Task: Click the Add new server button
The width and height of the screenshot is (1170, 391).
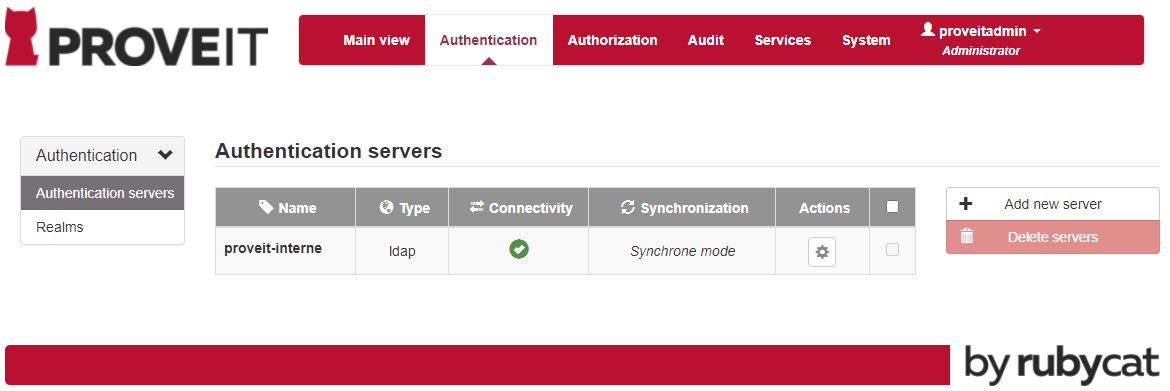Action: (x=1053, y=204)
